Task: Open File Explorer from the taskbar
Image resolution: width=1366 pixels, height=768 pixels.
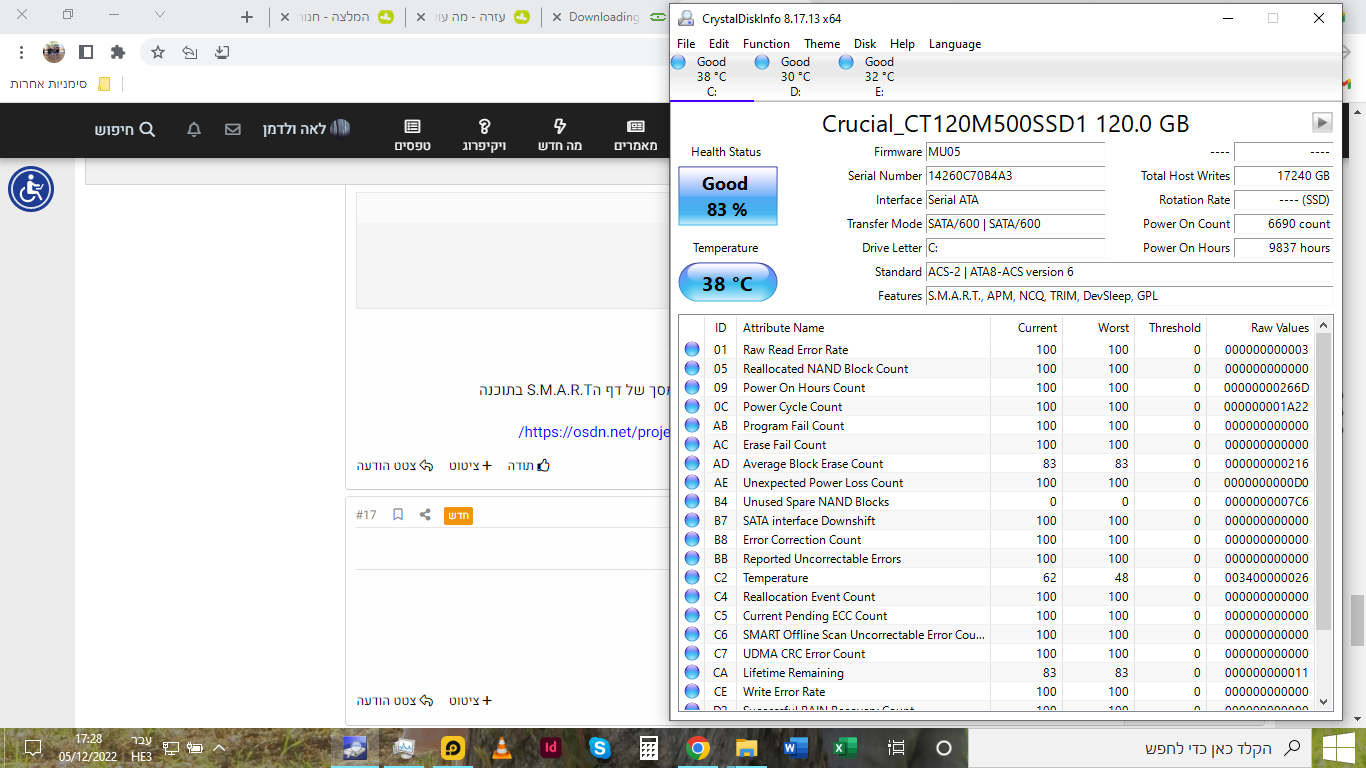Action: click(747, 747)
